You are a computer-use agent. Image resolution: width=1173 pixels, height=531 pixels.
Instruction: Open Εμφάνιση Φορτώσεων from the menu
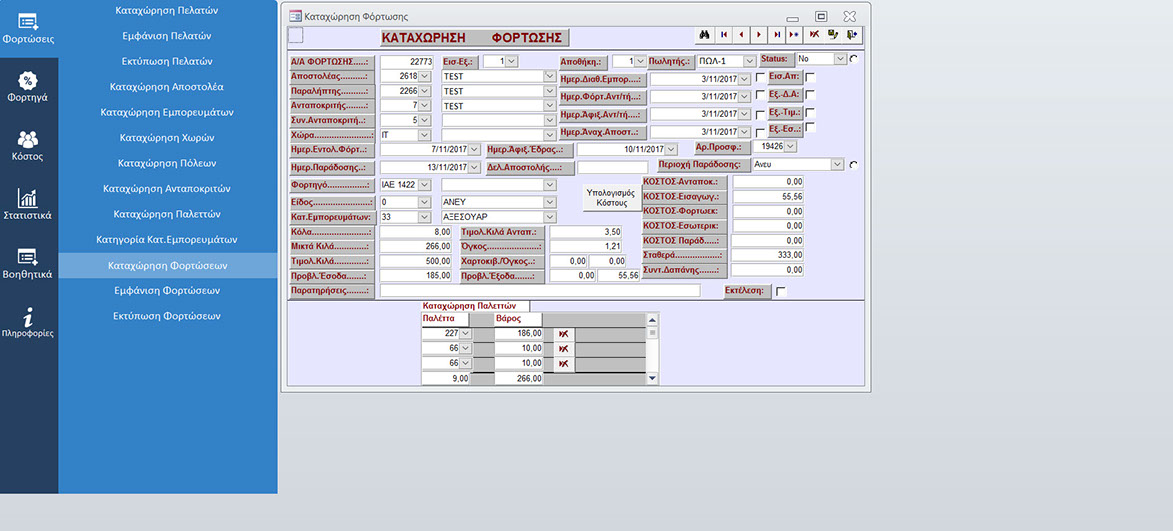[x=167, y=291]
